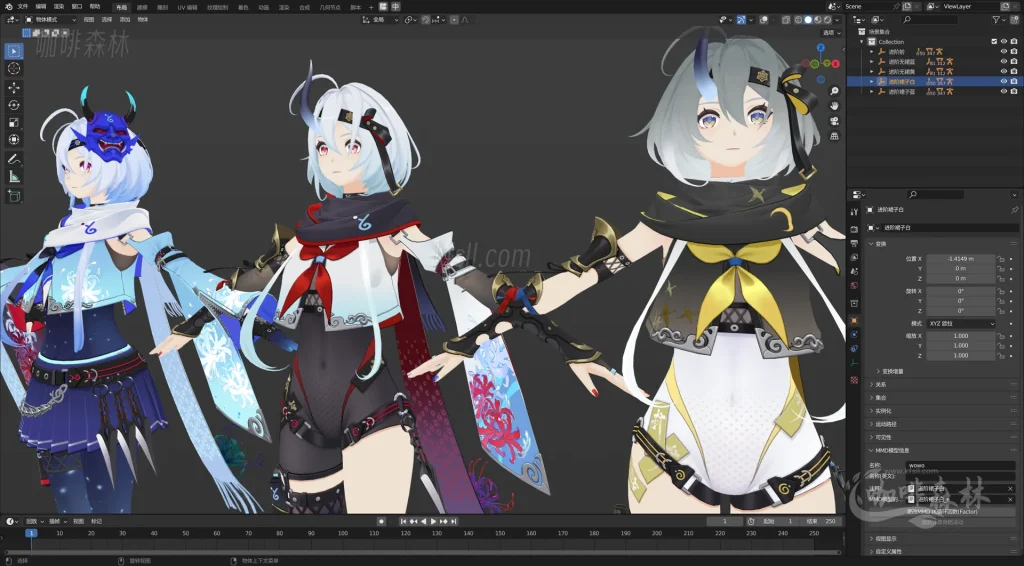1024x566 pixels.
Task: Select the Measure tool
Action: (14, 177)
